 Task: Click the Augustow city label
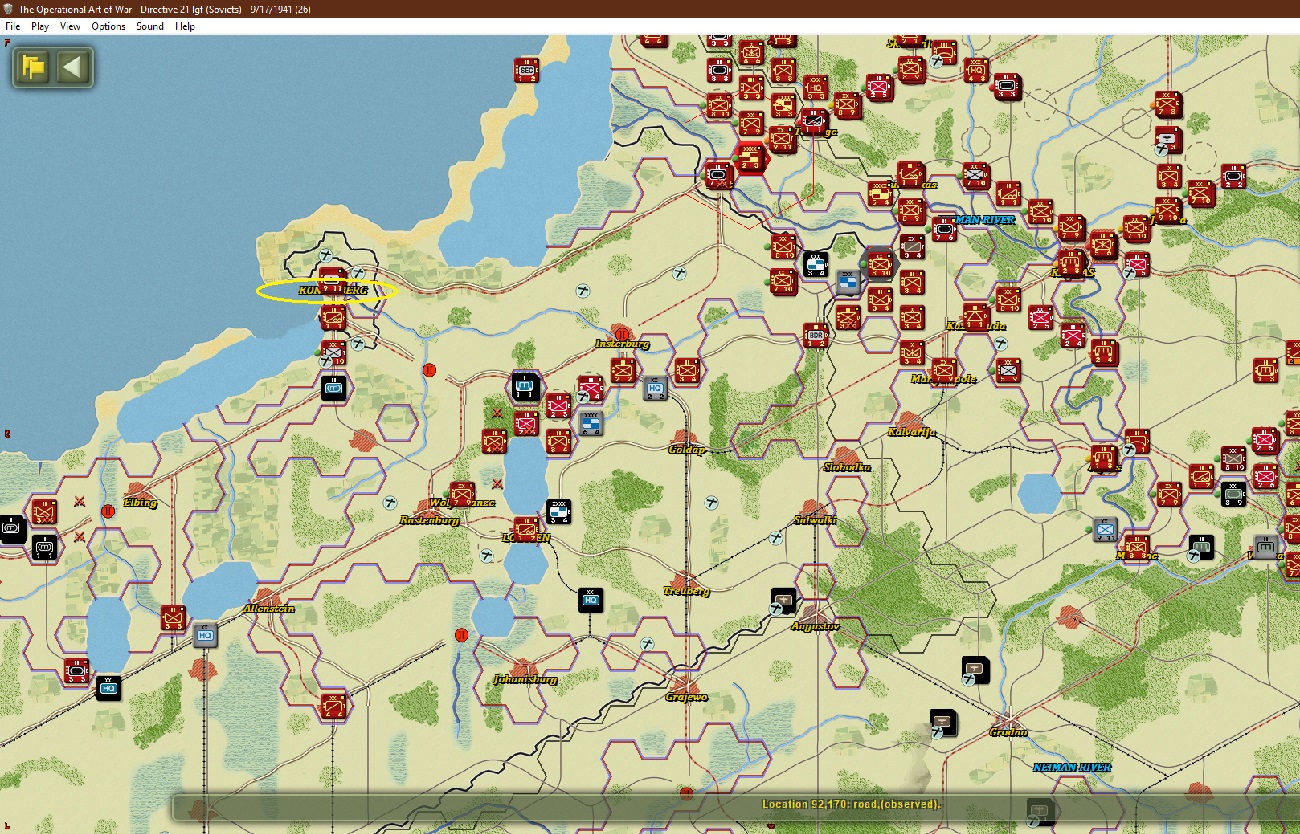click(813, 626)
